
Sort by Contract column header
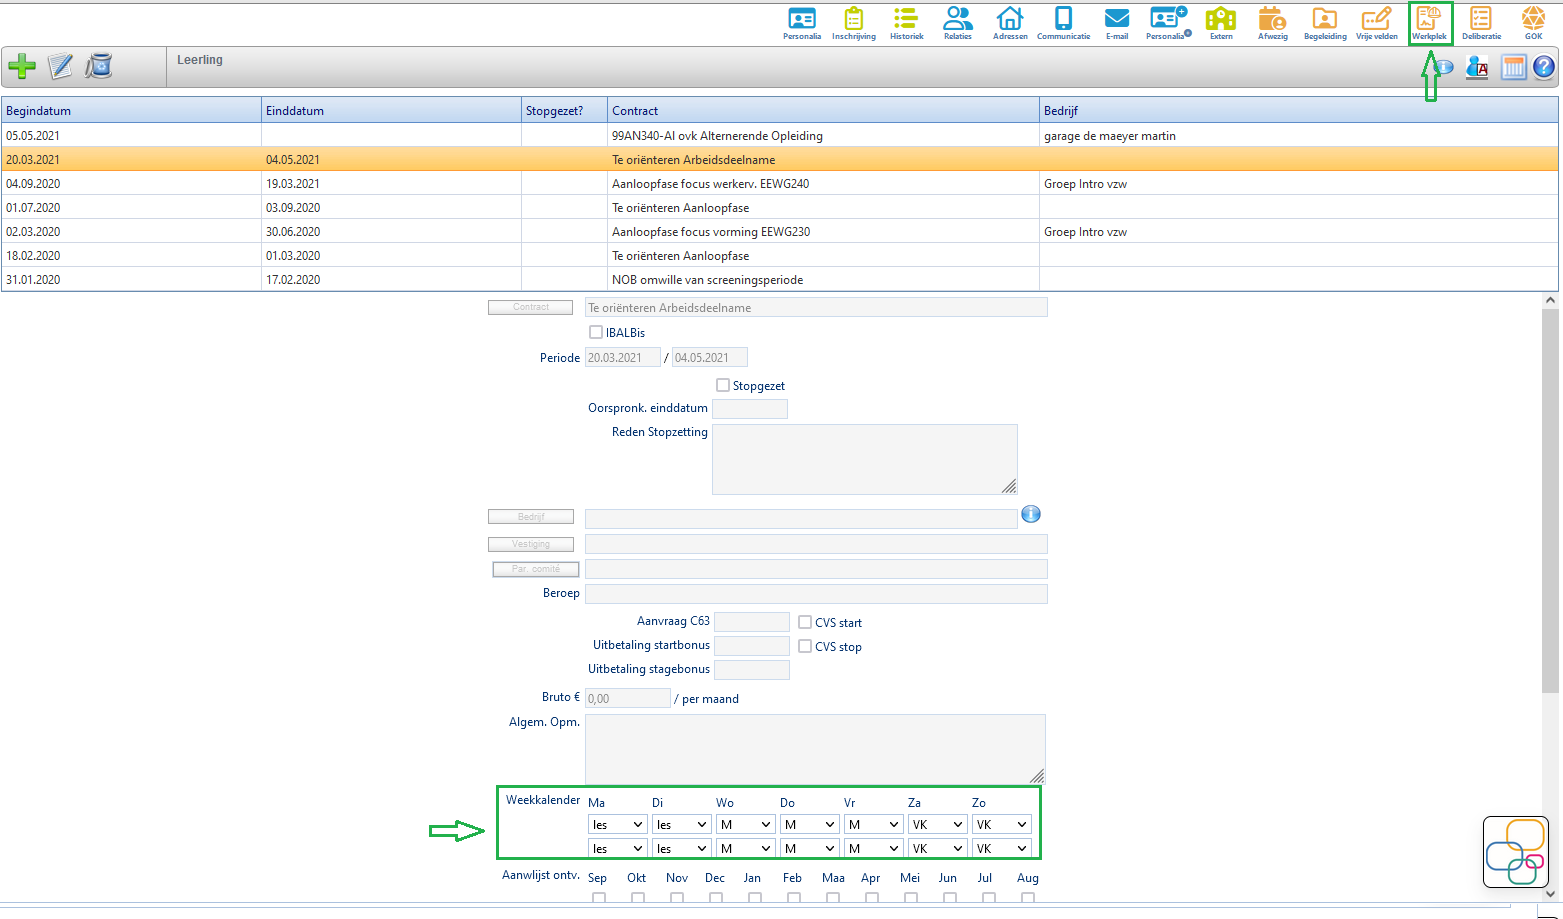(824, 110)
